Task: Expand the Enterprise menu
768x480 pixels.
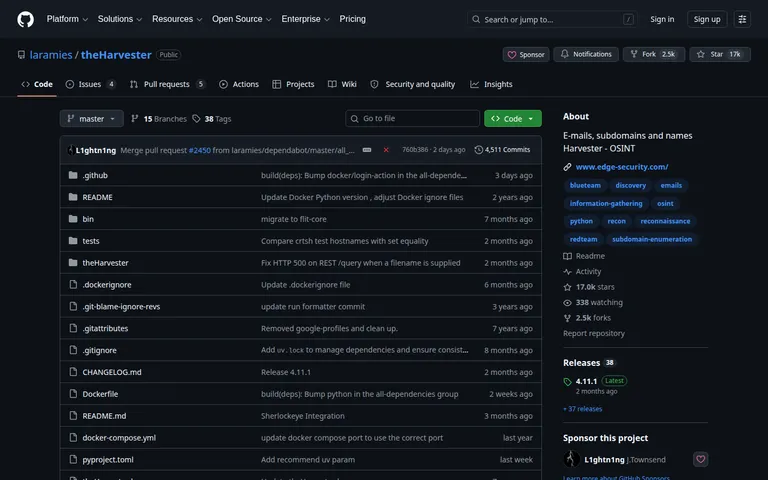Action: click(x=305, y=19)
